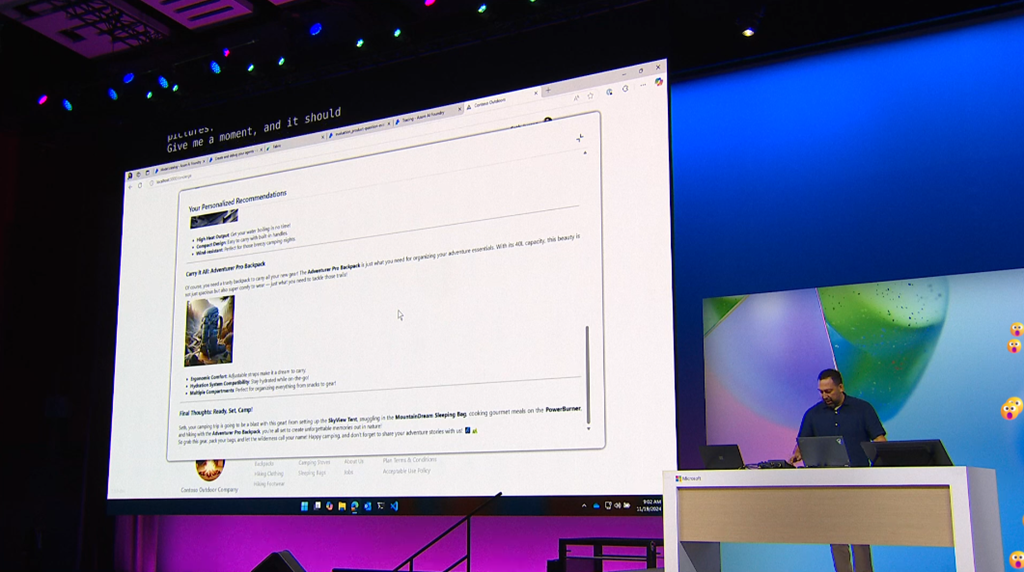Click Carry It All: Adventurer Pro Backpack heading

[x=226, y=268]
